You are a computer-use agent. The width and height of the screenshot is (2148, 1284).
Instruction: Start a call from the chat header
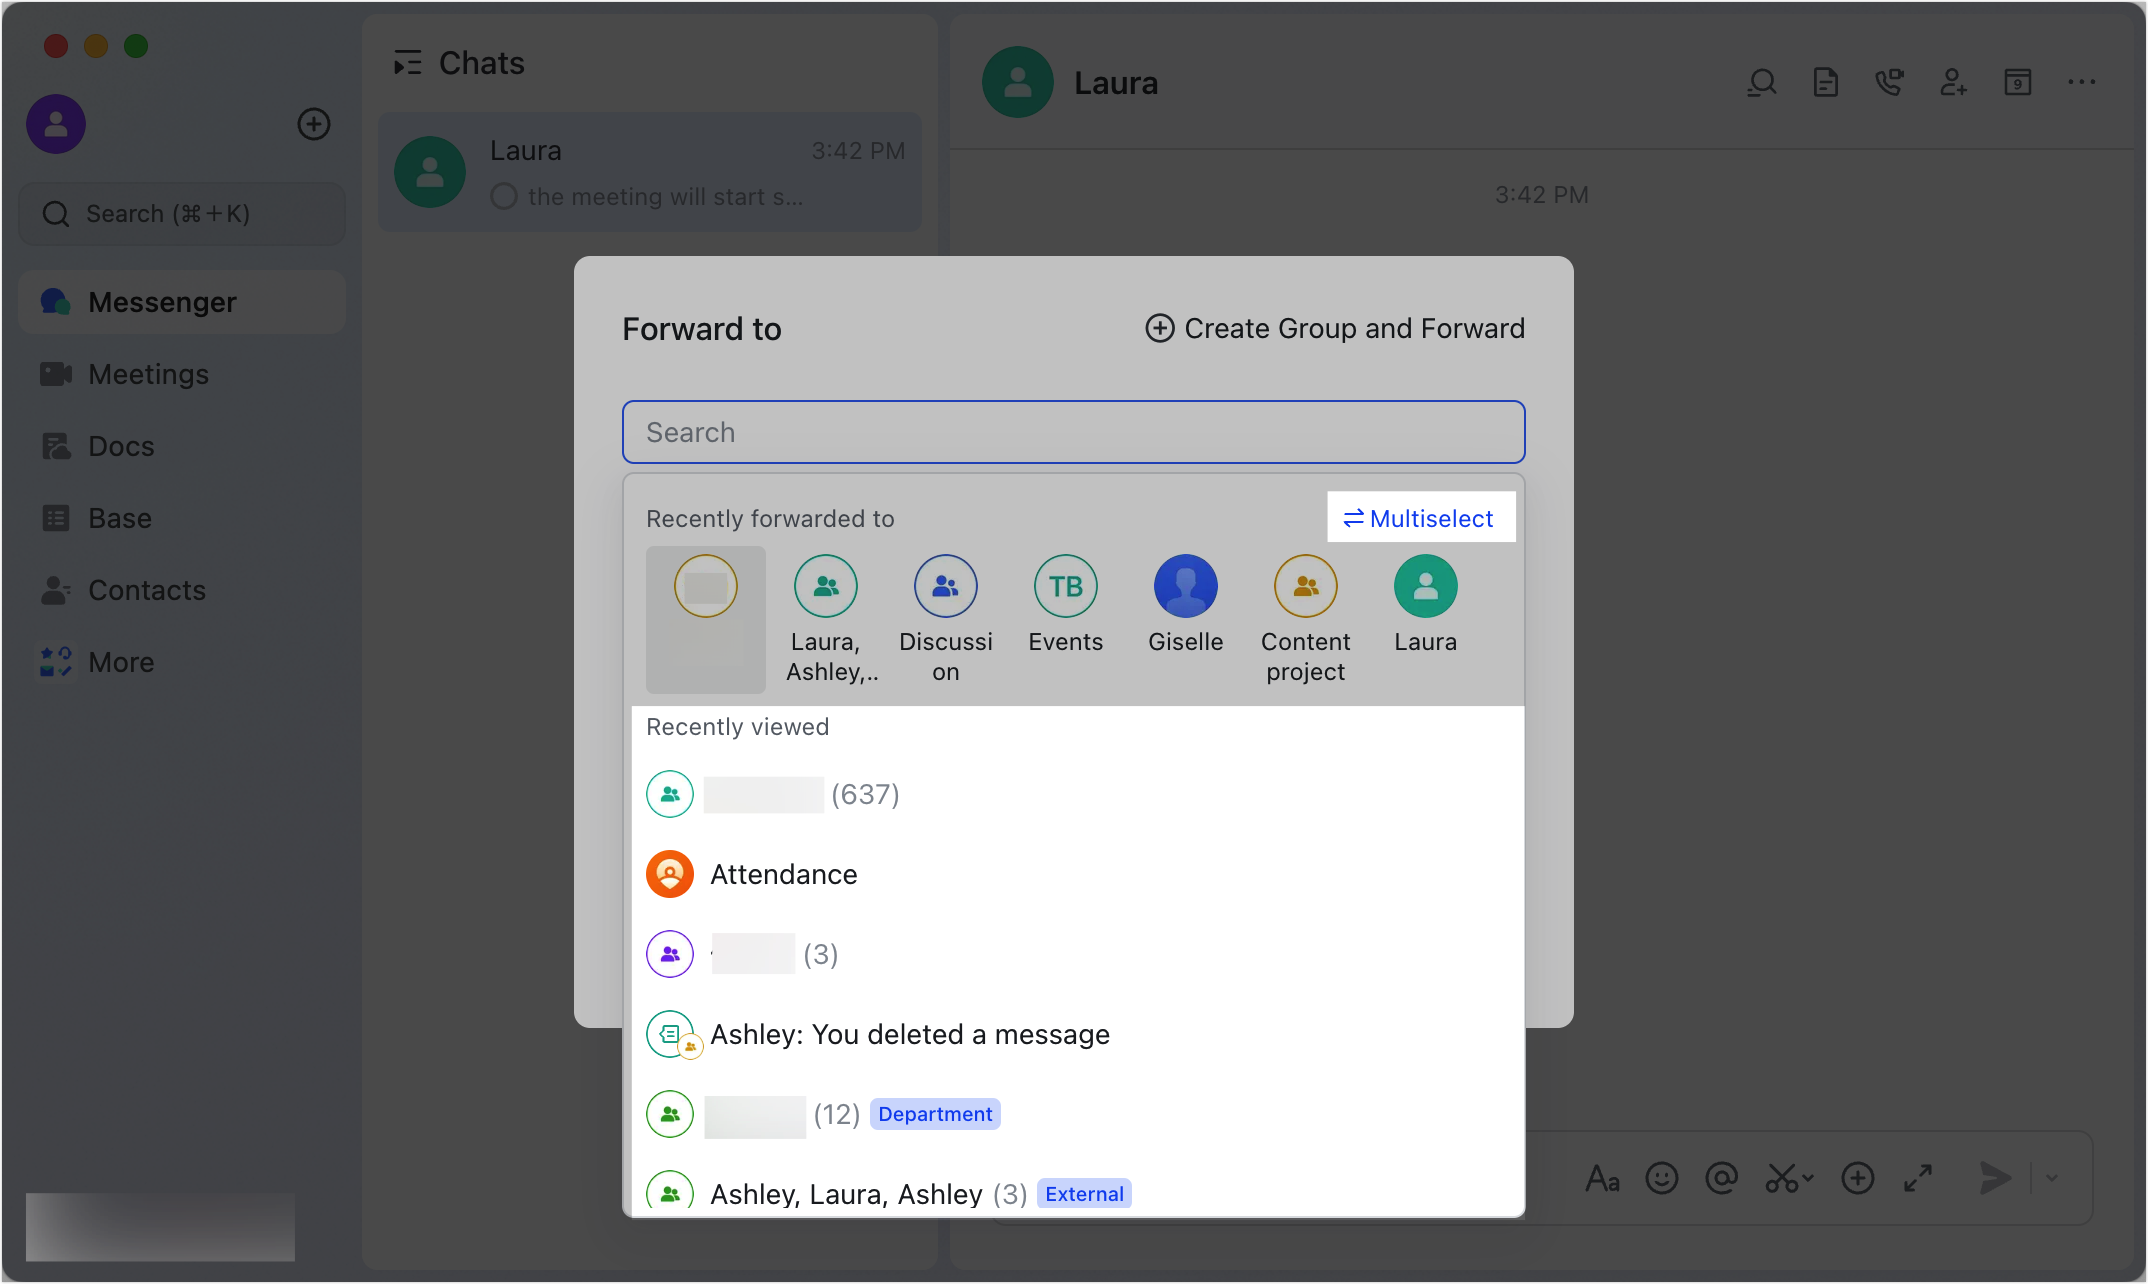(x=1890, y=83)
